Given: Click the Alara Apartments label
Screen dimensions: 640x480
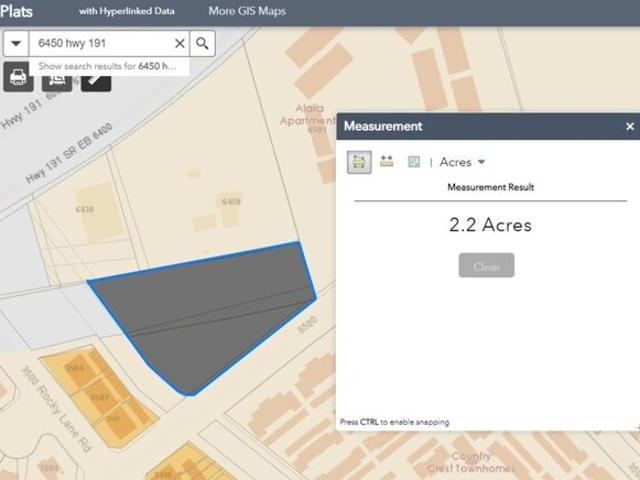Looking at the screenshot, I should tap(306, 114).
